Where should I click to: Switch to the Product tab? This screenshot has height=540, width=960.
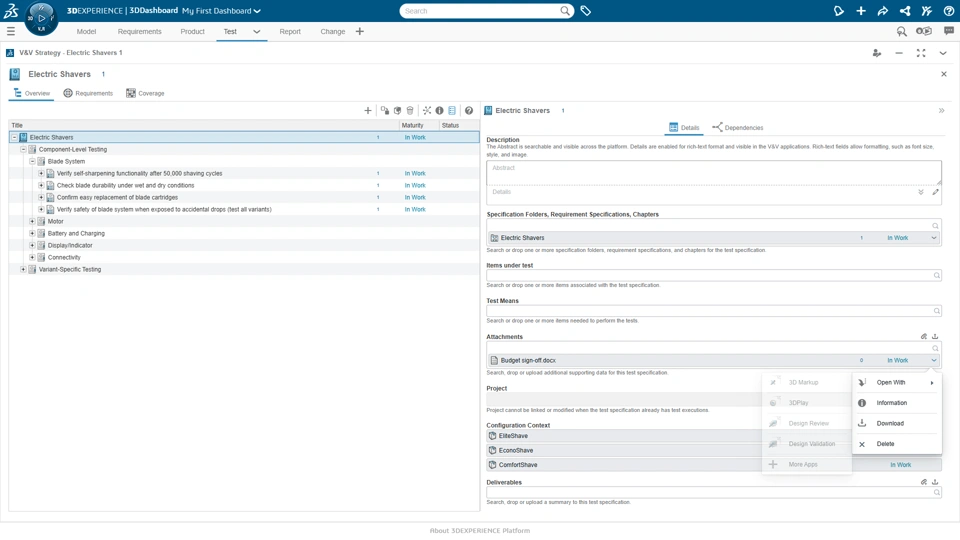192,31
